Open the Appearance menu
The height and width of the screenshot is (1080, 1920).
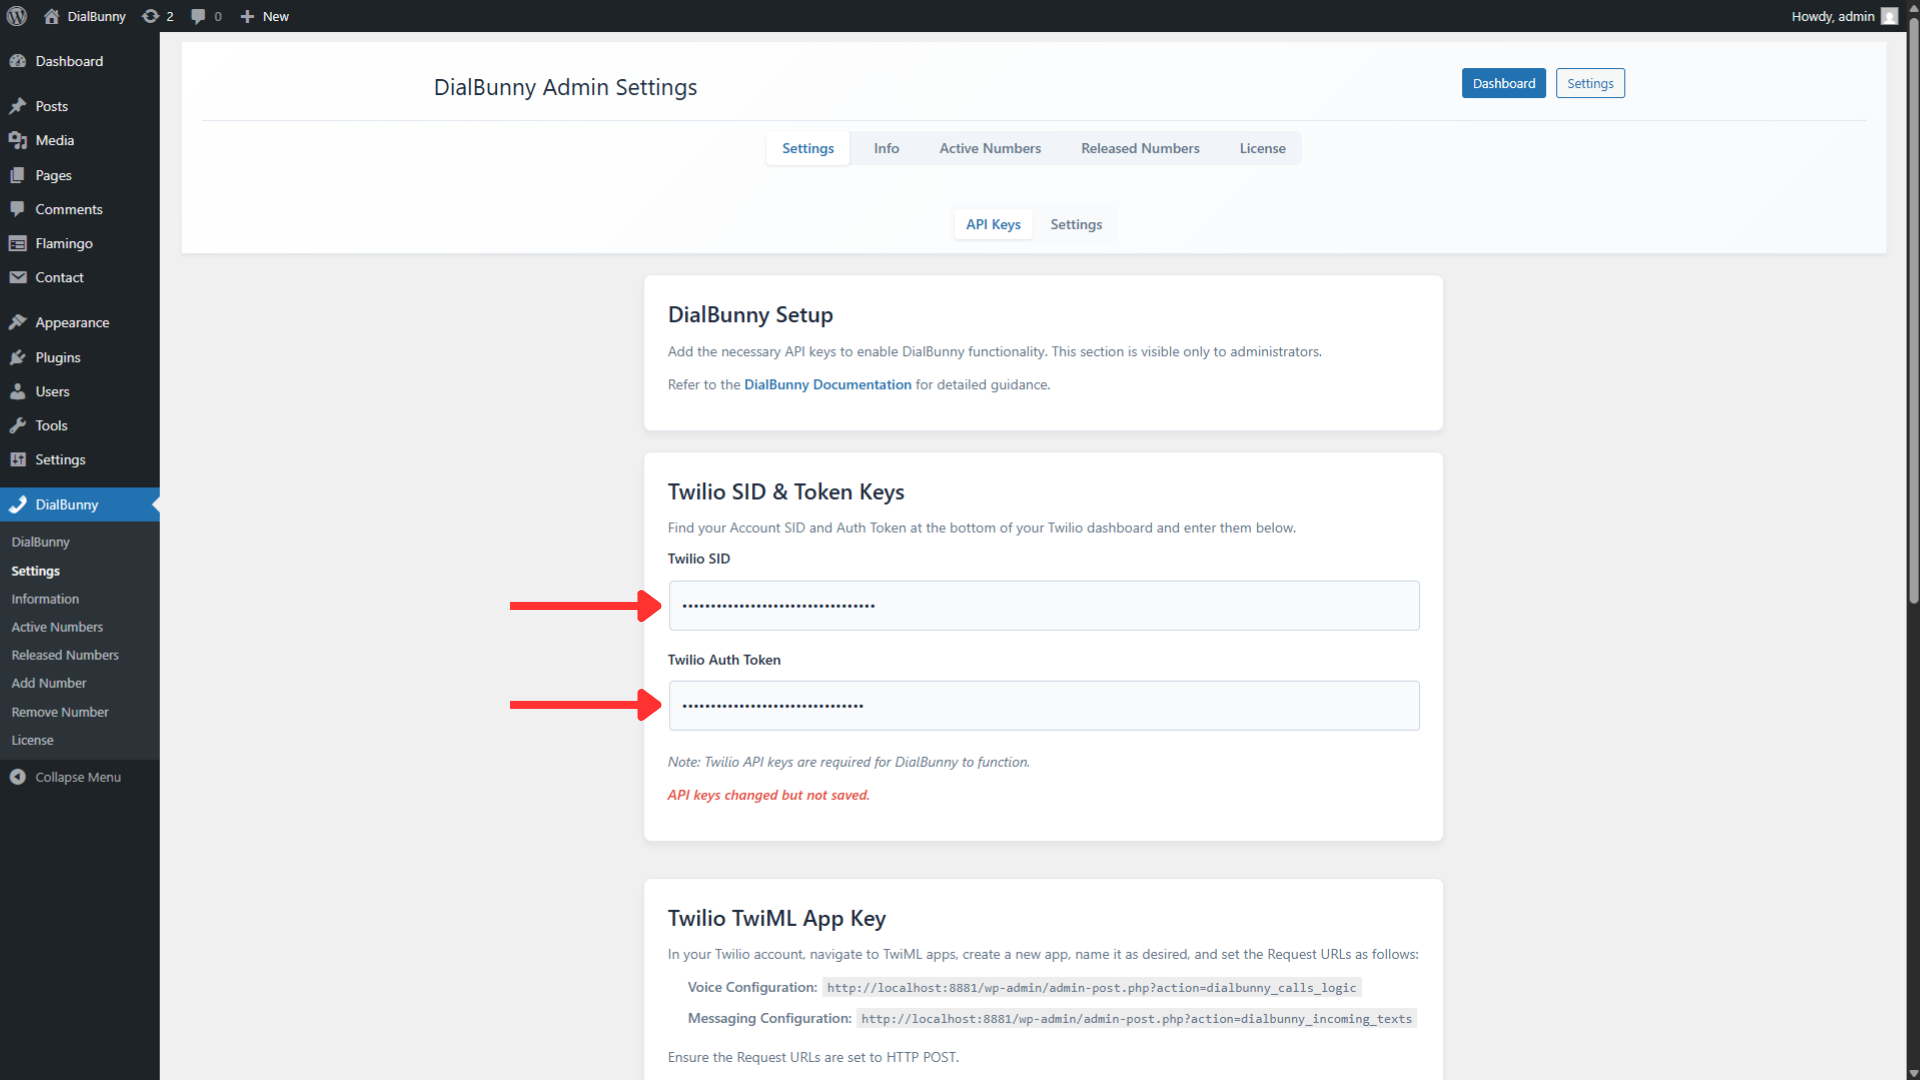[x=71, y=322]
